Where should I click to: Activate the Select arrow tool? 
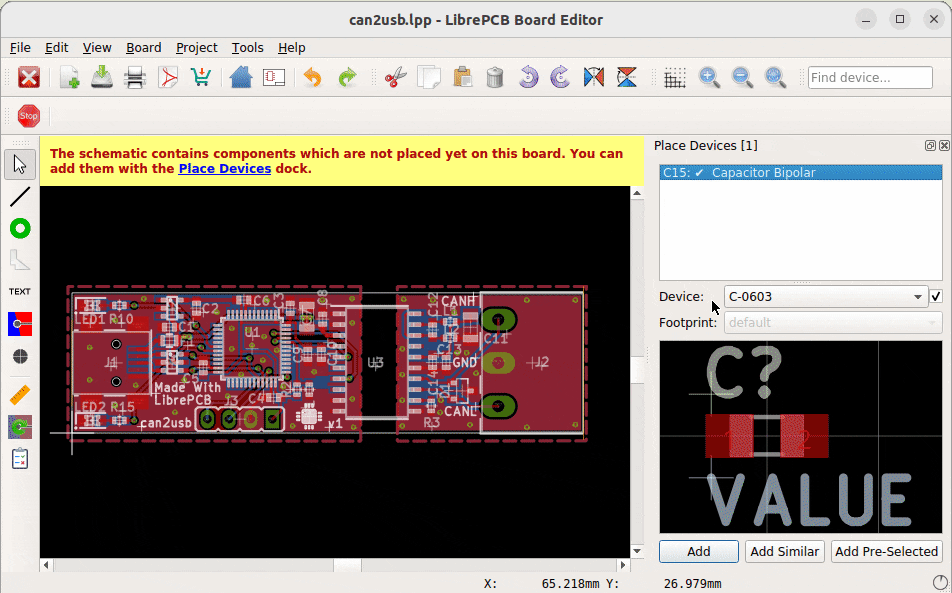click(x=20, y=164)
